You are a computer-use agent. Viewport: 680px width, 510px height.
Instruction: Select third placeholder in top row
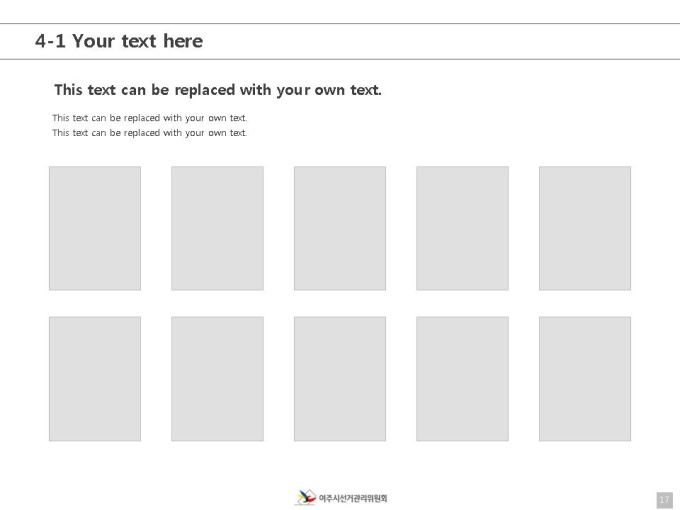[x=340, y=228]
